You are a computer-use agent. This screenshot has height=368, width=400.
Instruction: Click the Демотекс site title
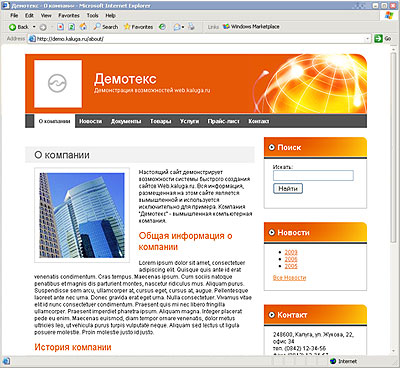(x=125, y=79)
